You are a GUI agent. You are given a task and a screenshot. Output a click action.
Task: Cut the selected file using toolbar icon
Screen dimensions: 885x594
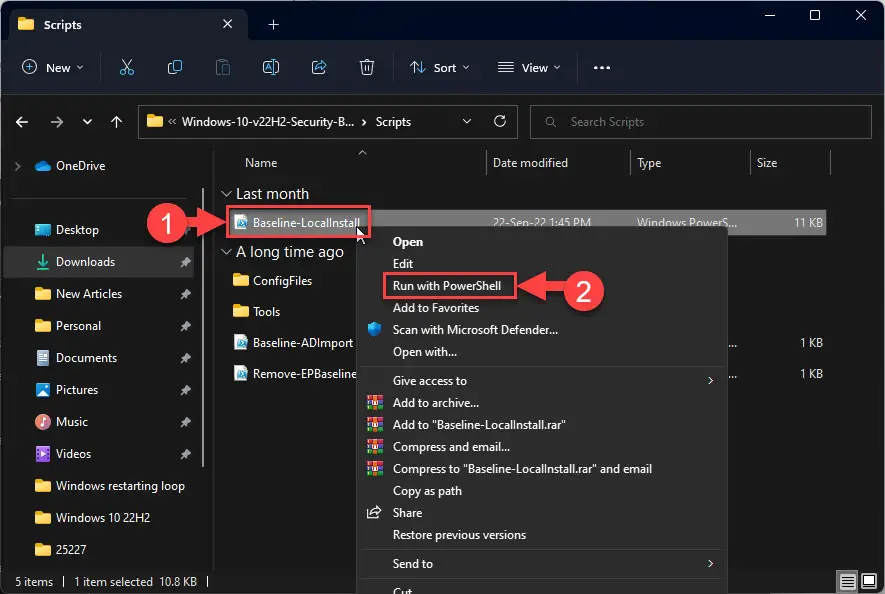(127, 67)
